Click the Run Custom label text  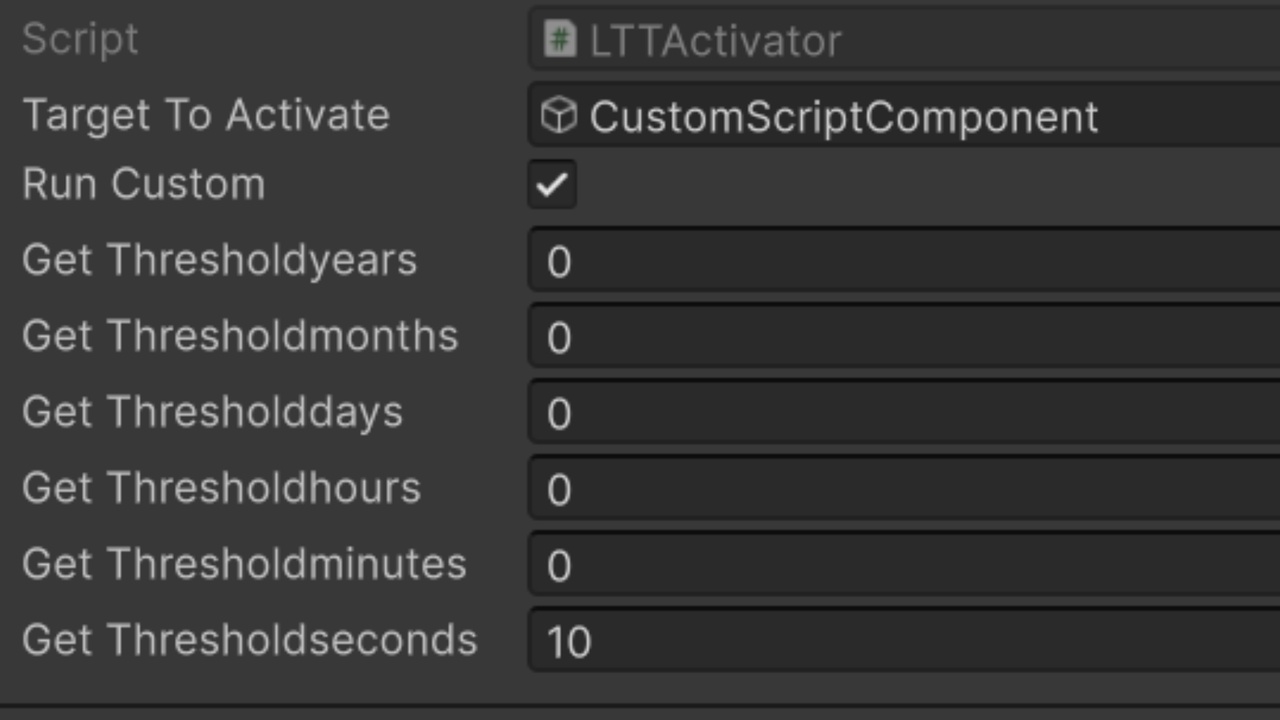point(144,185)
